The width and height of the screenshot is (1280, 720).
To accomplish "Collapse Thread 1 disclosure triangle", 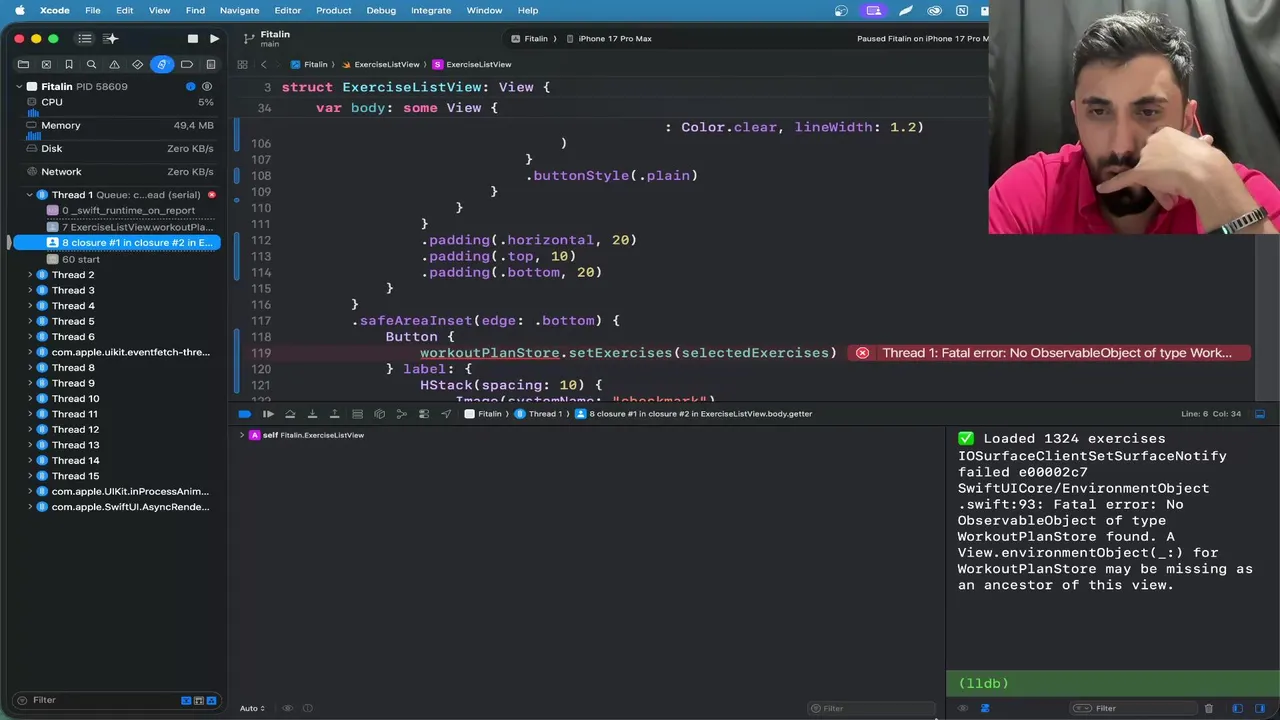I will tap(30, 195).
